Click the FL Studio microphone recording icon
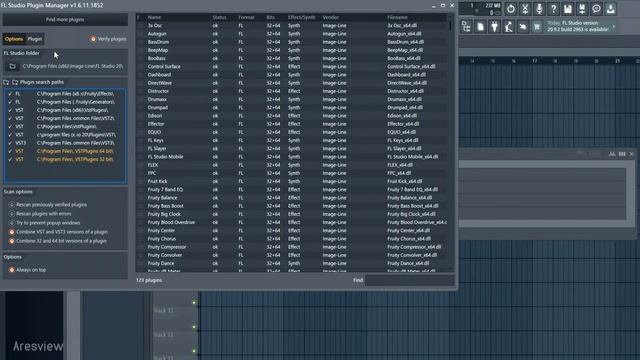Viewport: 640px width, 360px height. 539,9
